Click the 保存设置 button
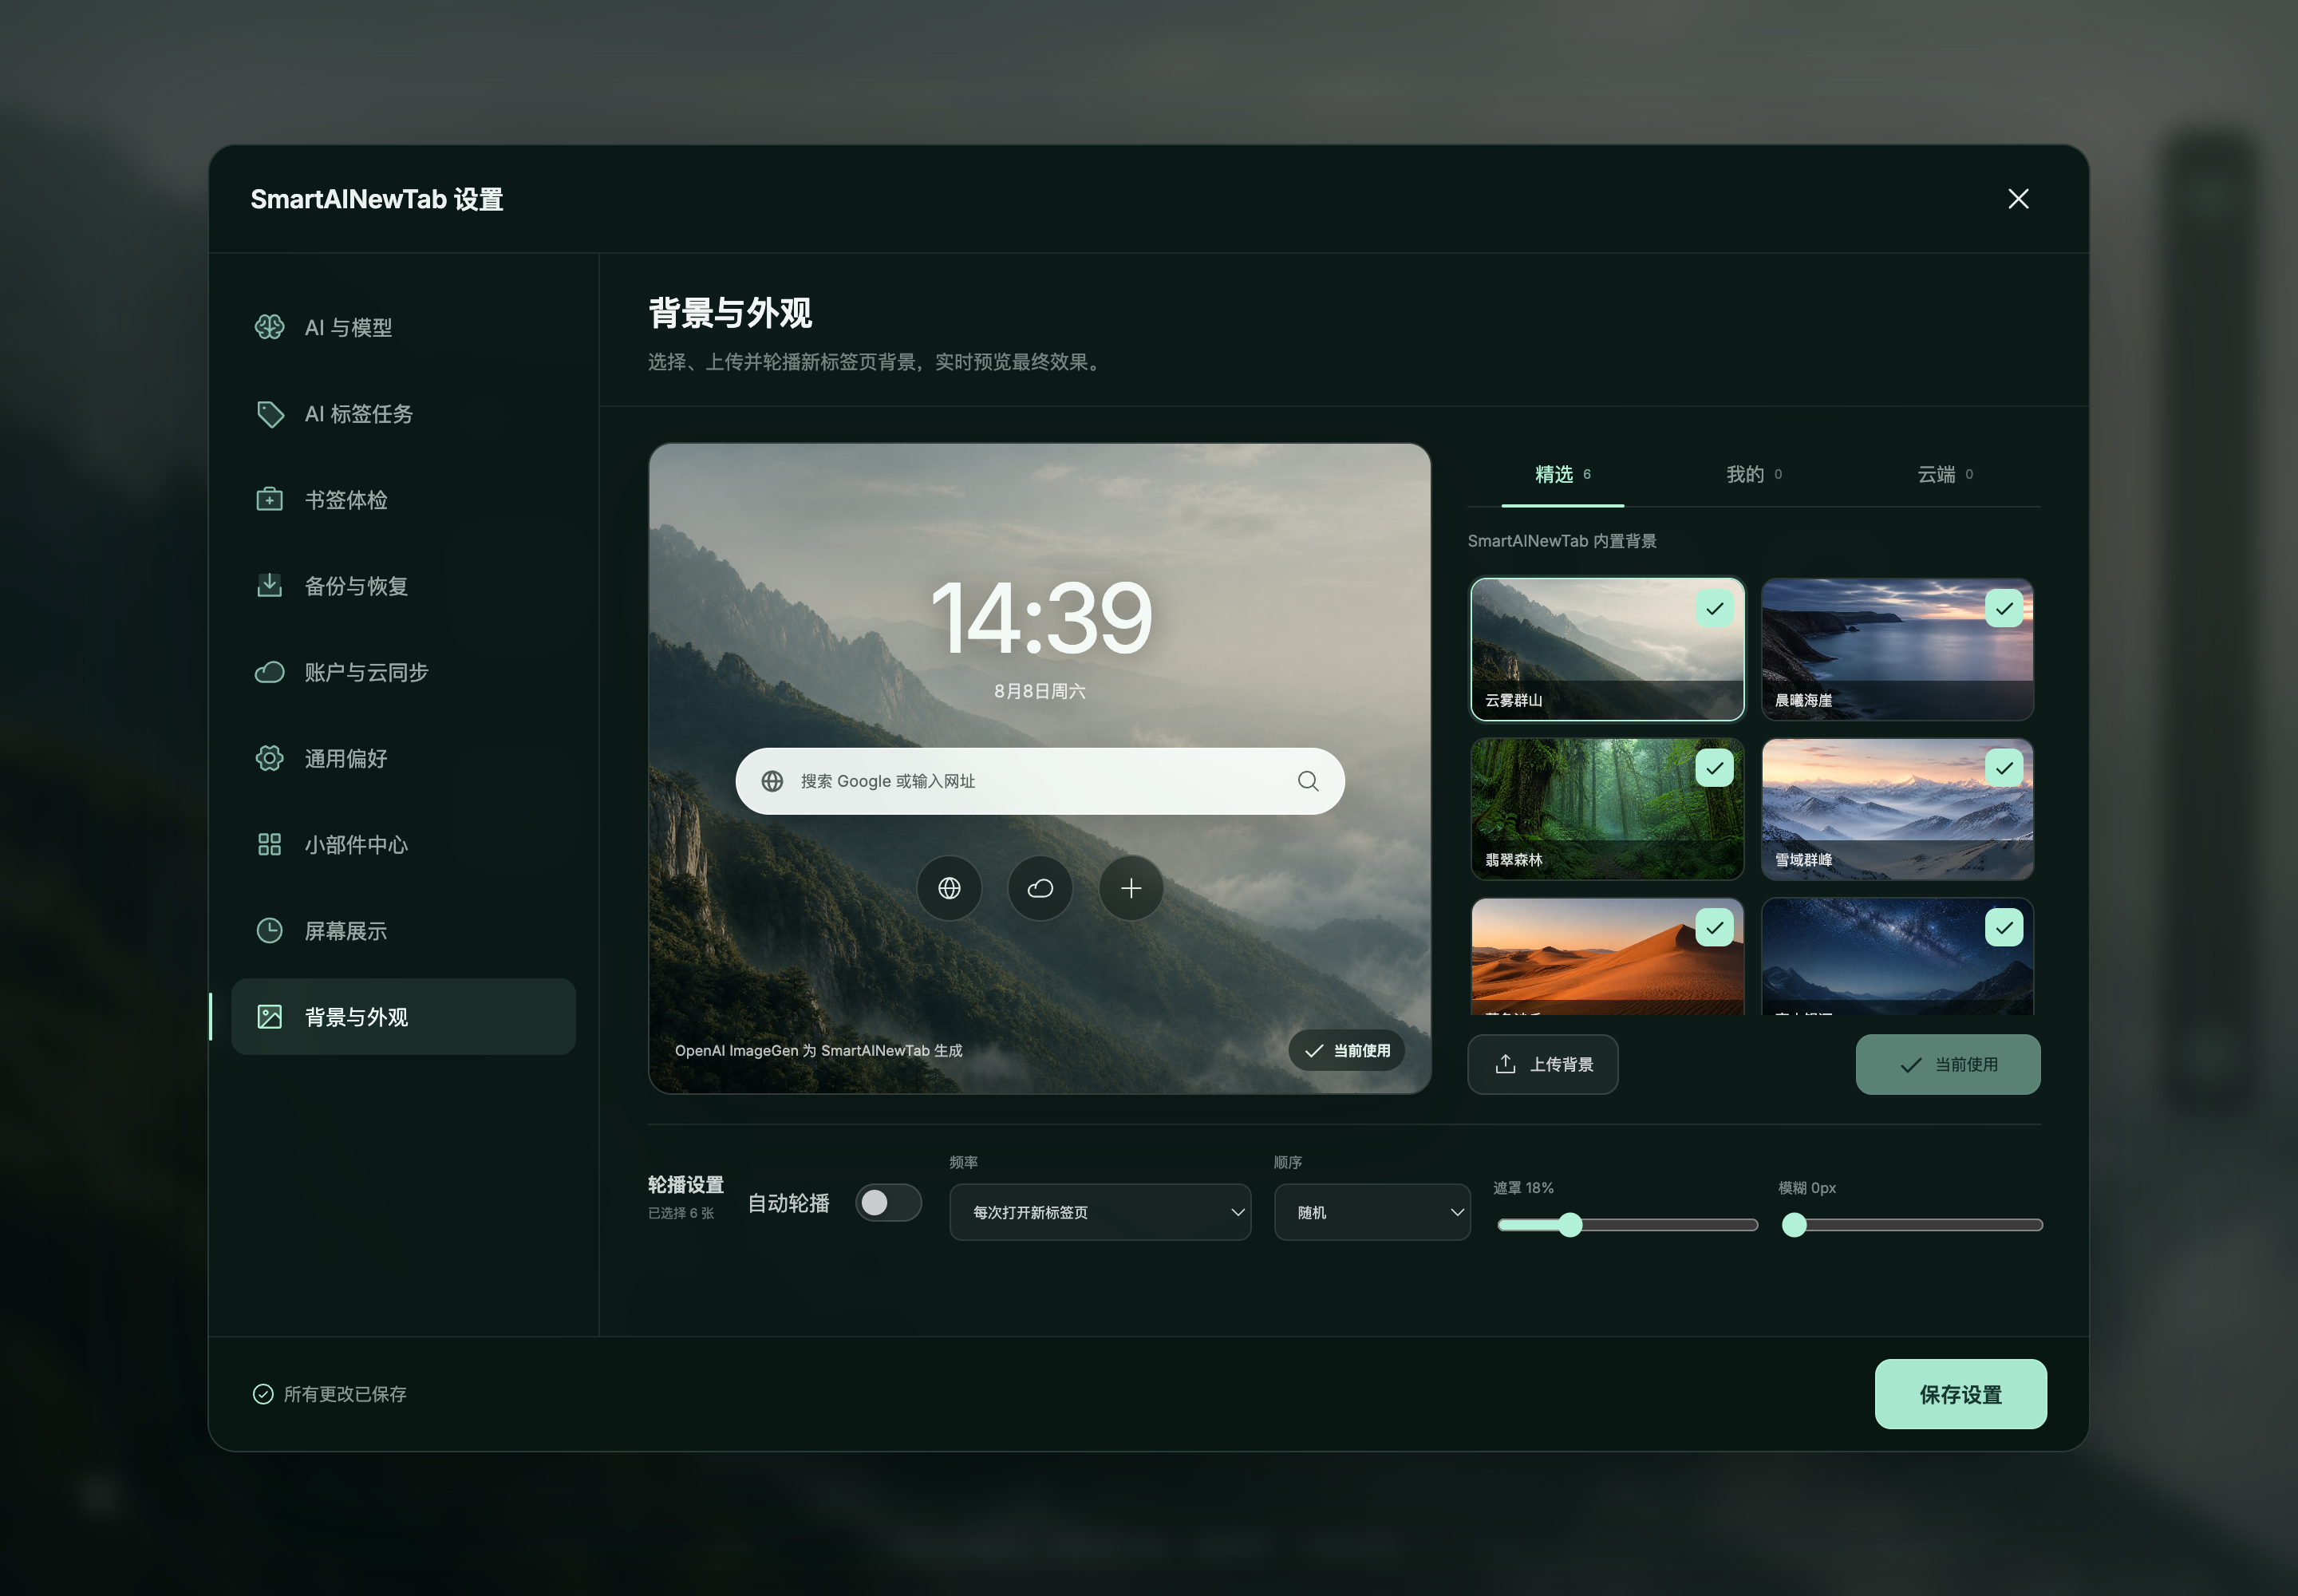Screen dimensions: 2298x1596 [1960, 1394]
